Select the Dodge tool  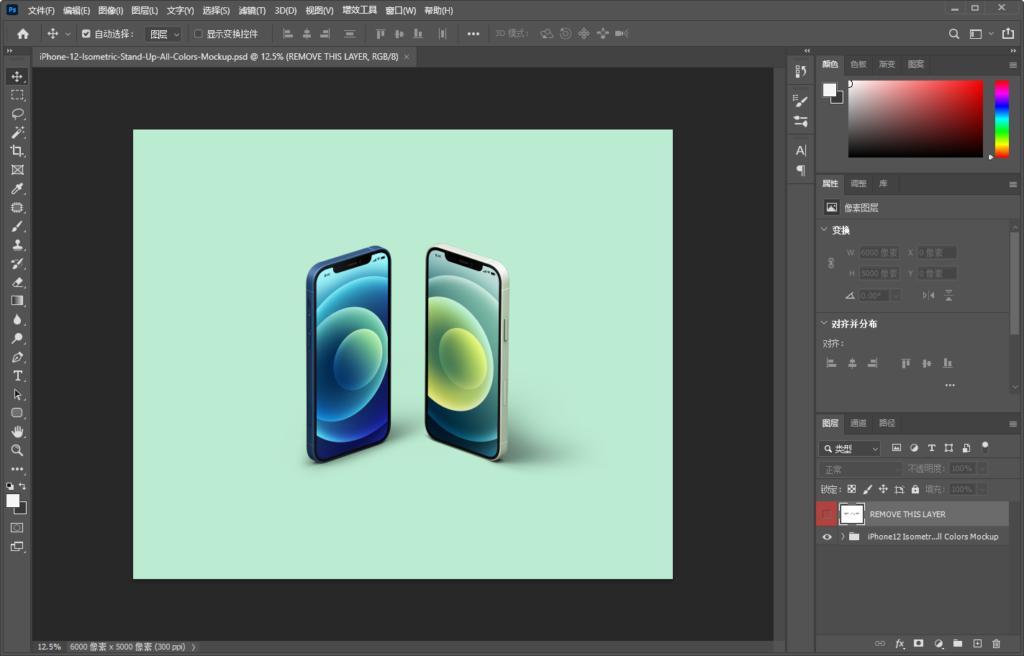pyautogui.click(x=17, y=338)
